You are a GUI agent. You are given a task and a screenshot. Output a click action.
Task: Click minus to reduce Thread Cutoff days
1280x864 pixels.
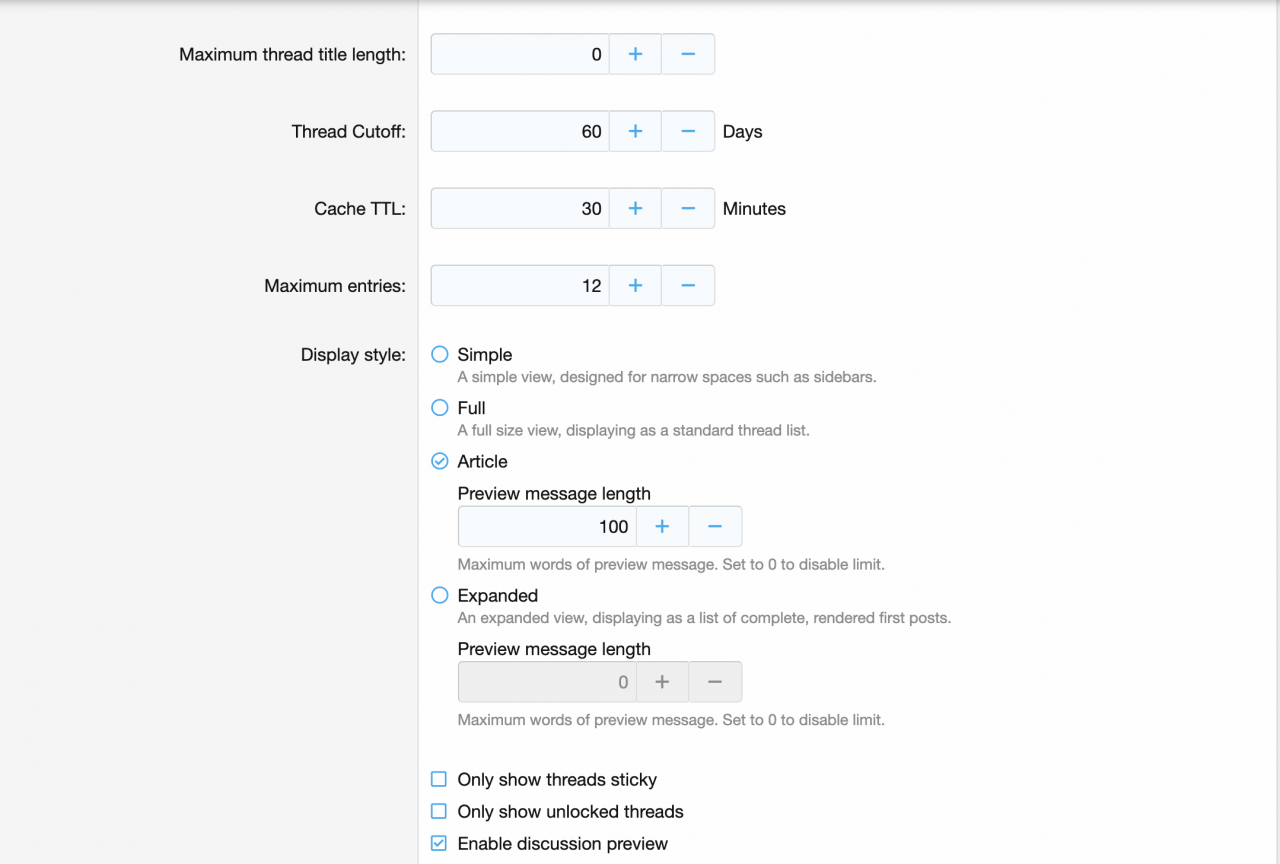coord(688,131)
